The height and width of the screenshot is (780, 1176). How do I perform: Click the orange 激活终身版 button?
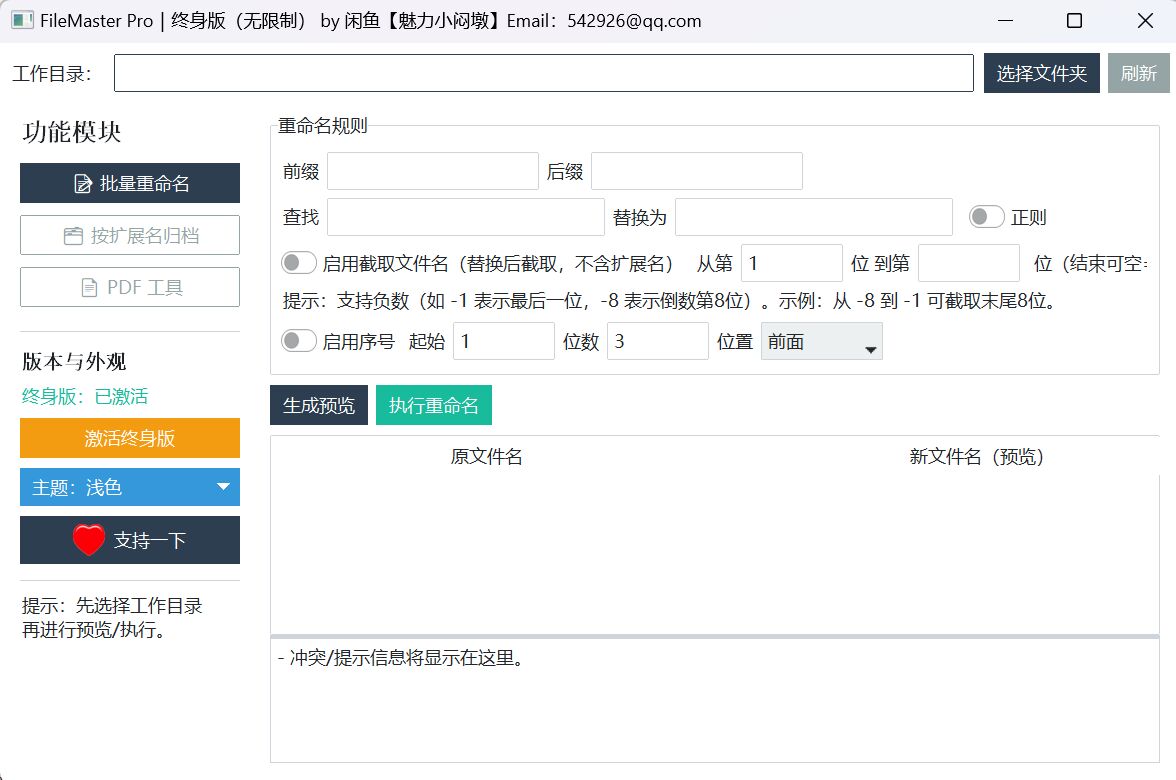click(x=129, y=438)
